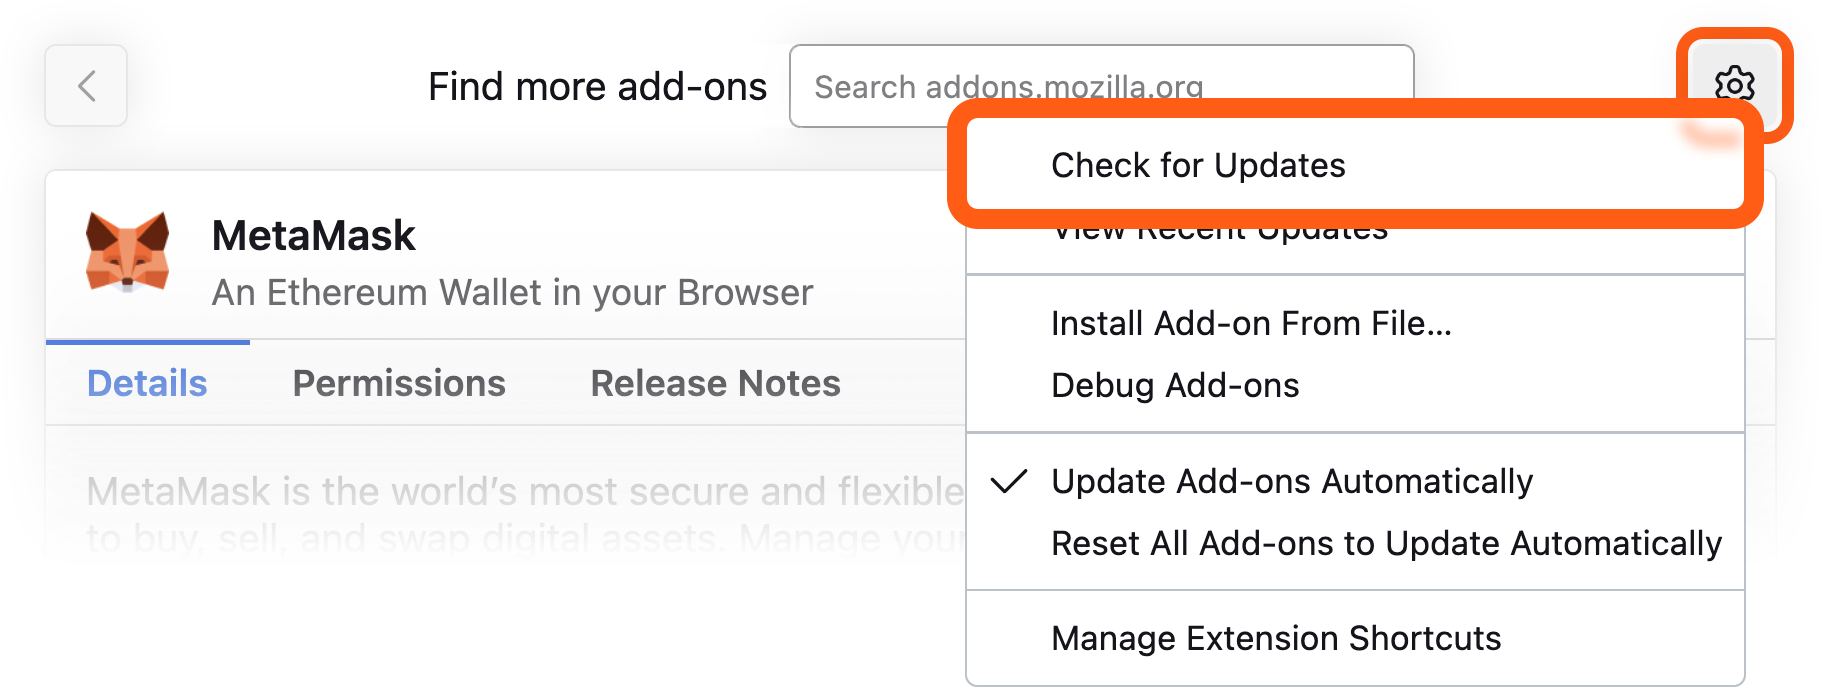Open the add-ons settings gear menu
Image resolution: width=1821 pixels, height=687 pixels.
pos(1735,84)
